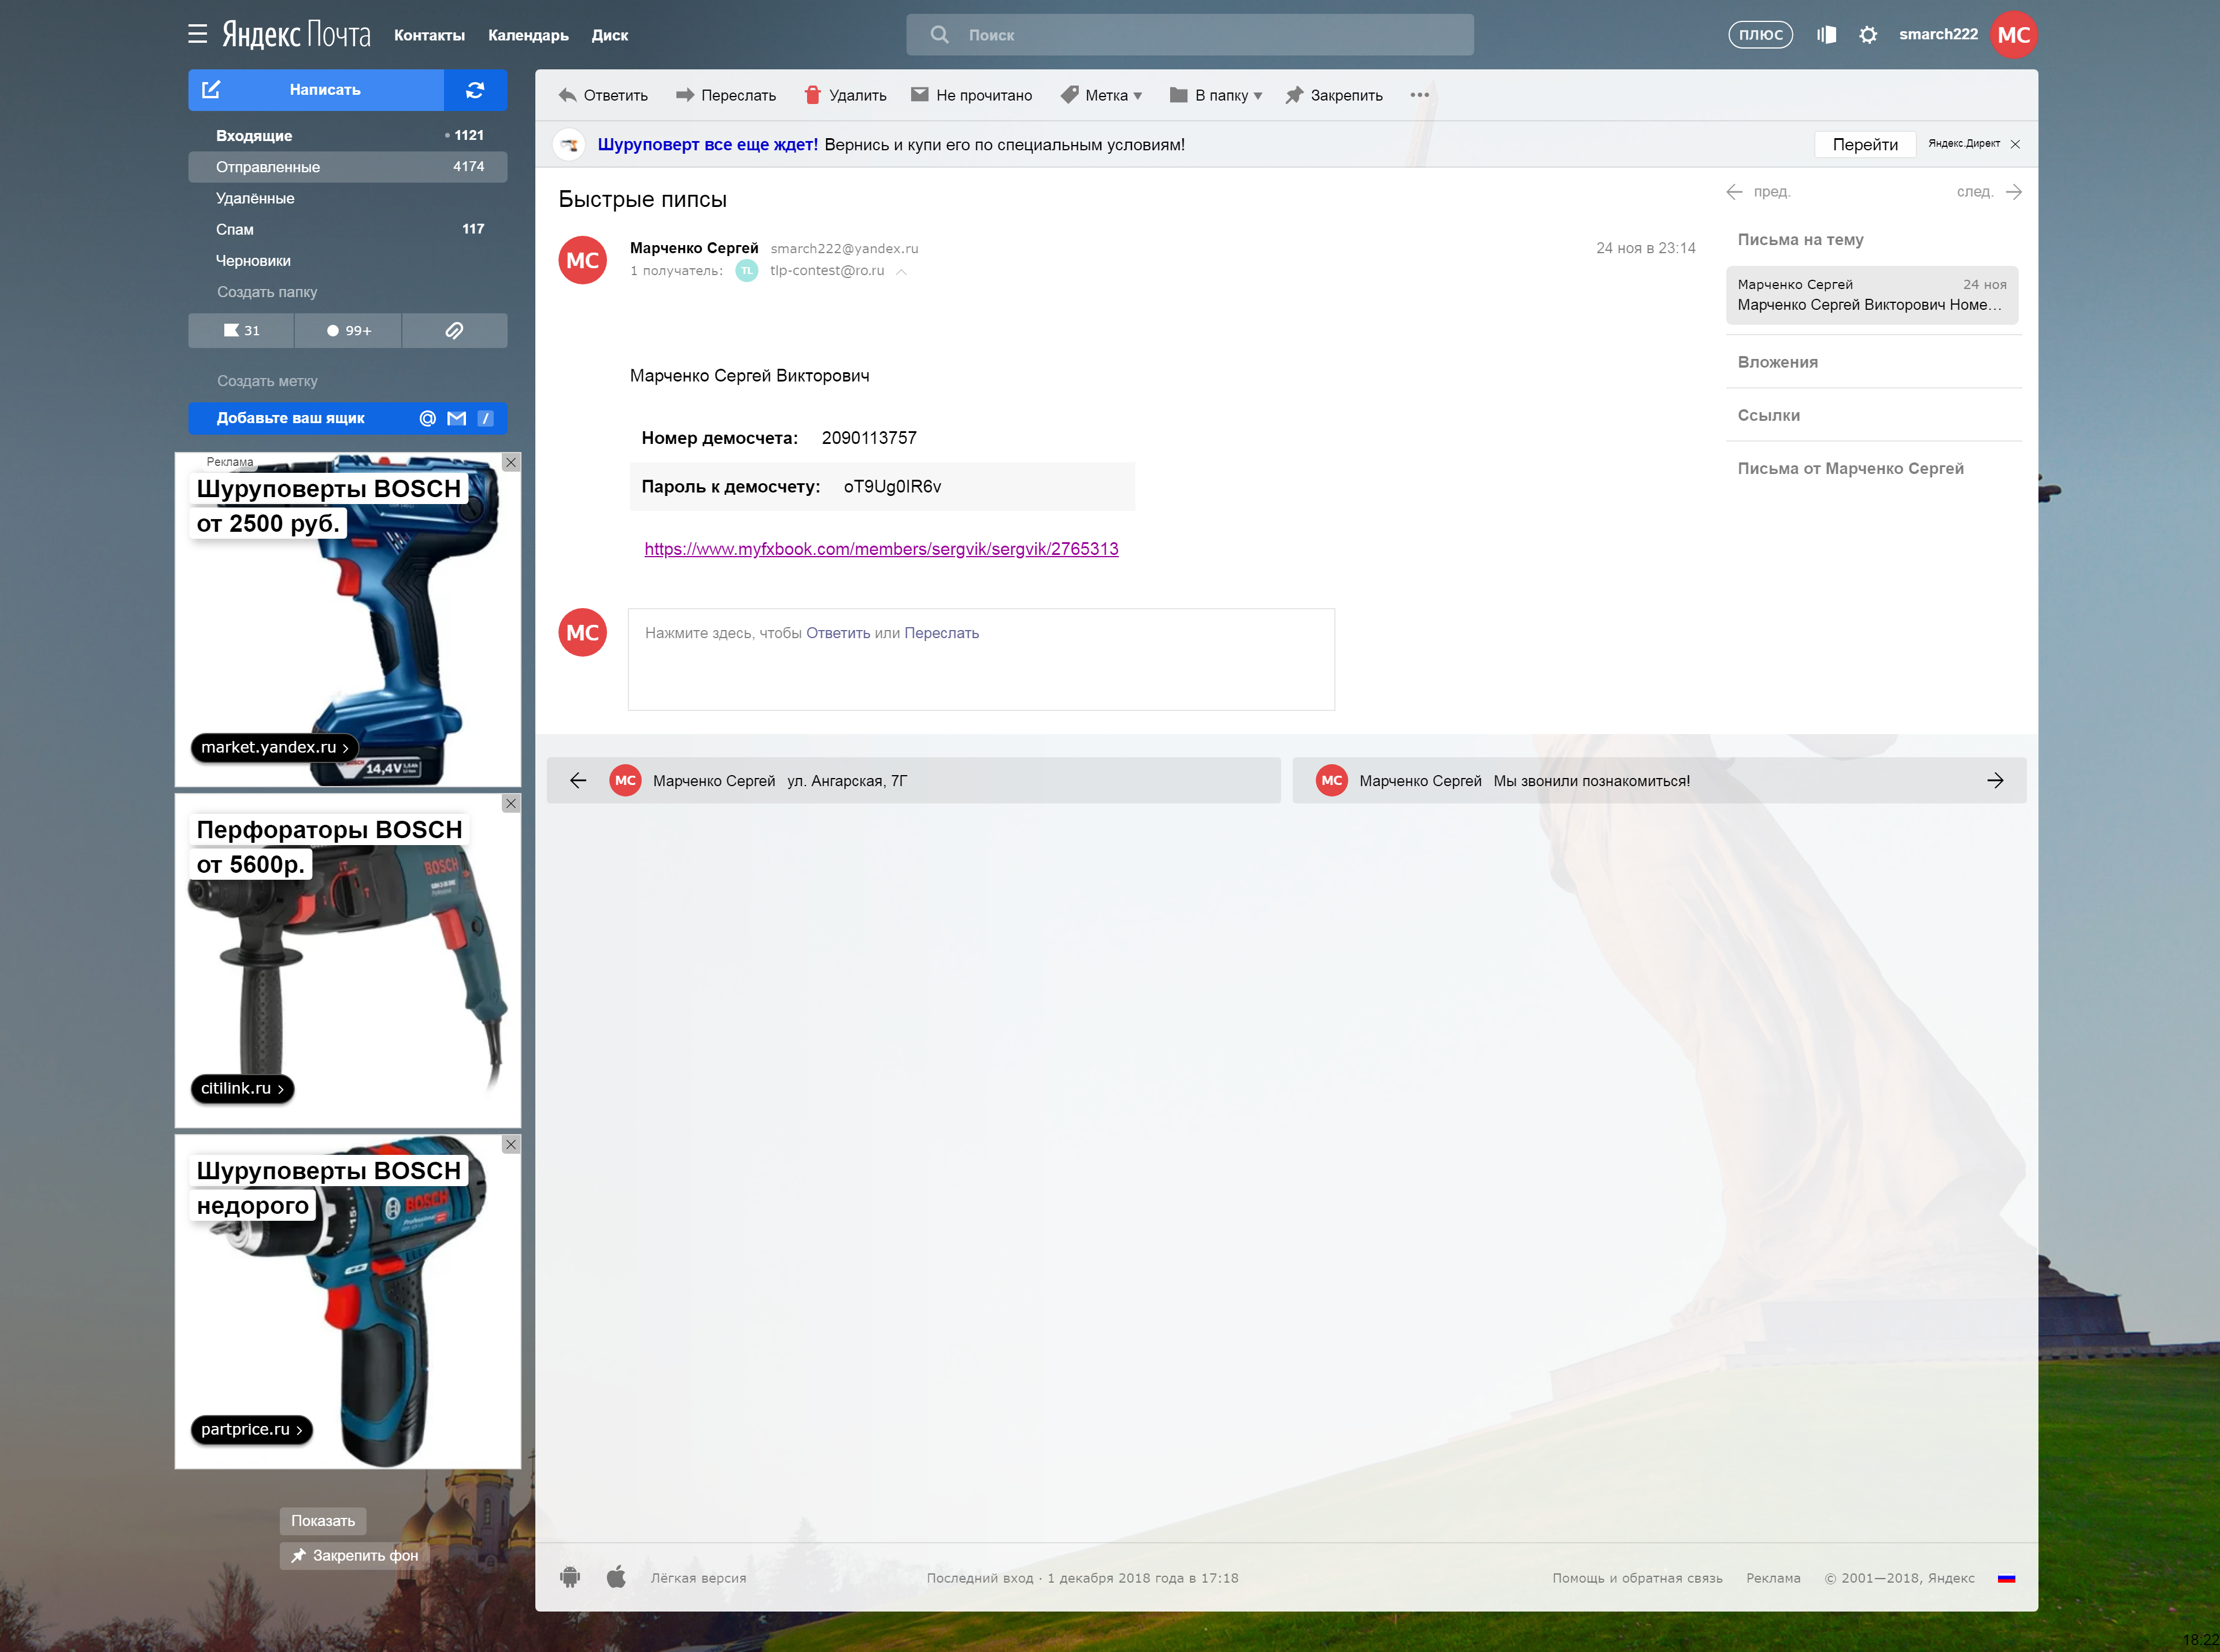This screenshot has height=1652, width=2220.
Task: Open previous email ул. Ангарская, 7Г
Action: [913, 780]
